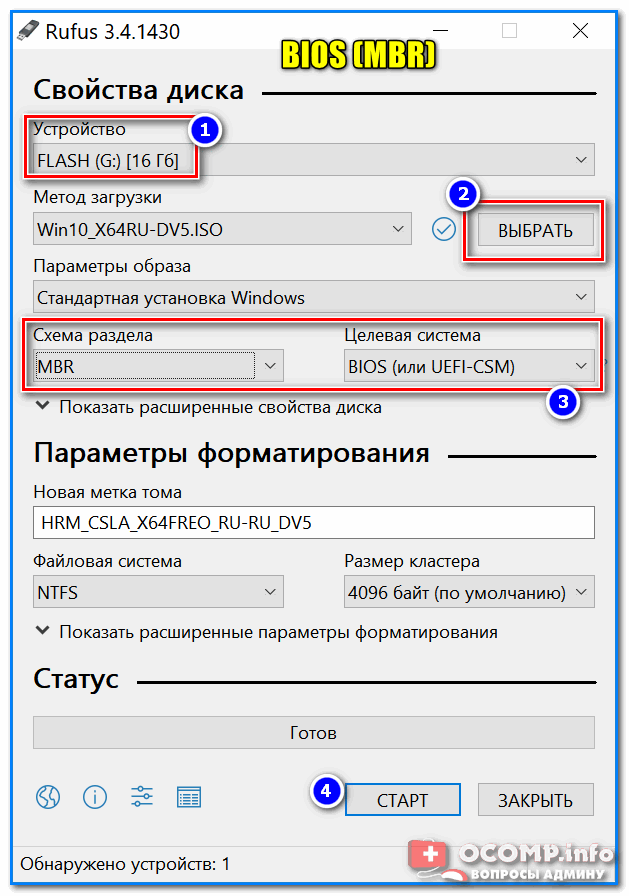This screenshot has width=629, height=896.
Task: Click the ВЫБРАТЬ button
Action: 535,230
